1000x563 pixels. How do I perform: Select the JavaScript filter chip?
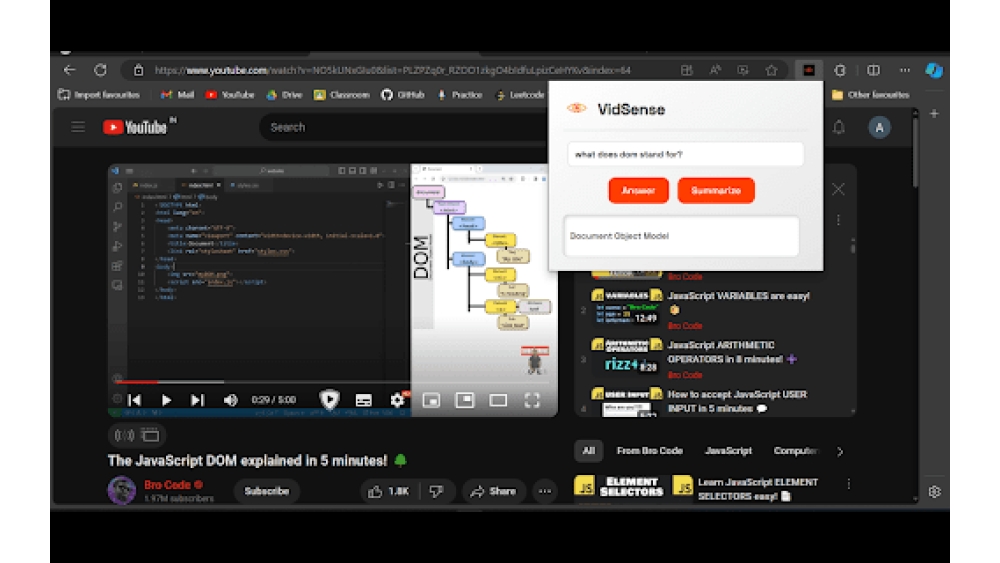[728, 451]
